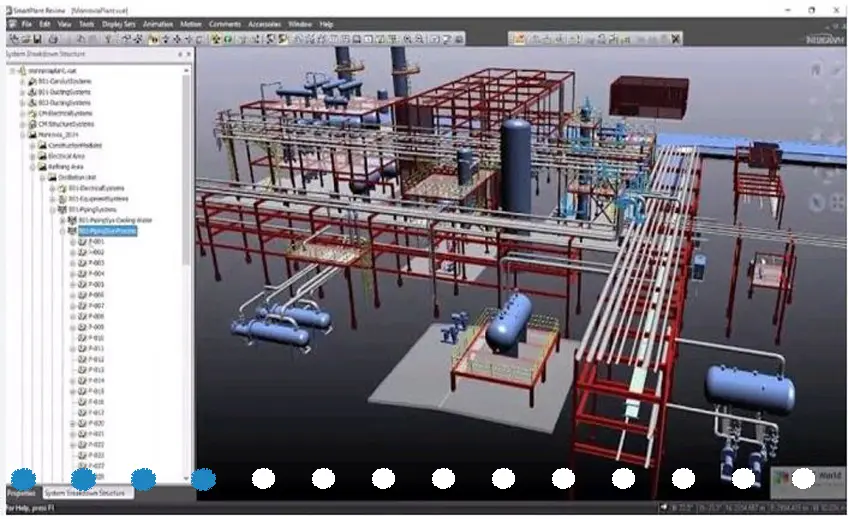Close the System Breakdown Structure panel

coord(189,54)
